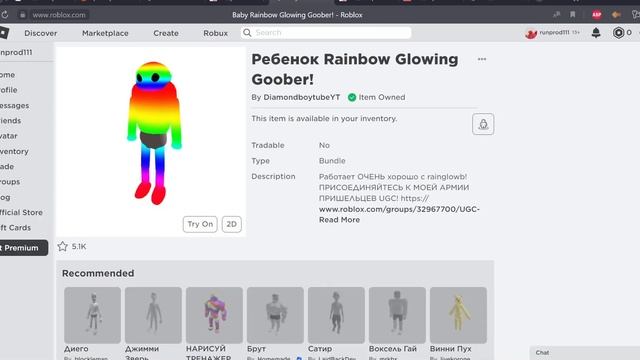Image resolution: width=640 pixels, height=360 pixels.
Task: Open the Marketplace tab
Action: point(105,33)
